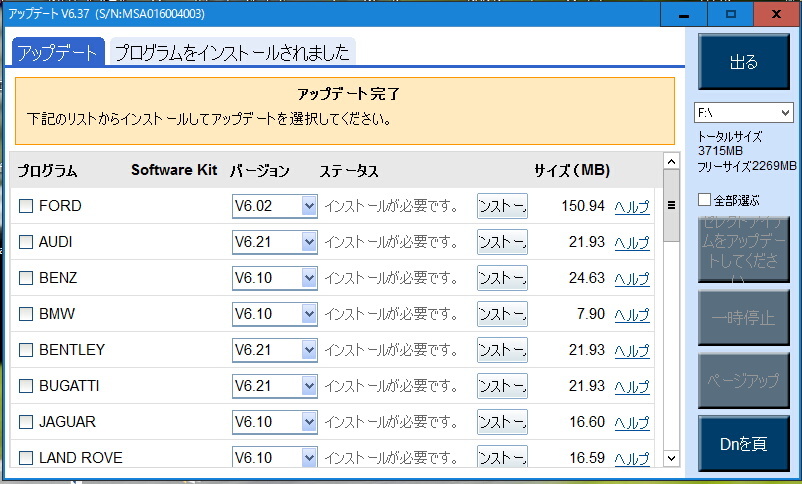The height and width of the screenshot is (484, 802).
Task: Open ヘルプ link for FORD
Action: 632,207
